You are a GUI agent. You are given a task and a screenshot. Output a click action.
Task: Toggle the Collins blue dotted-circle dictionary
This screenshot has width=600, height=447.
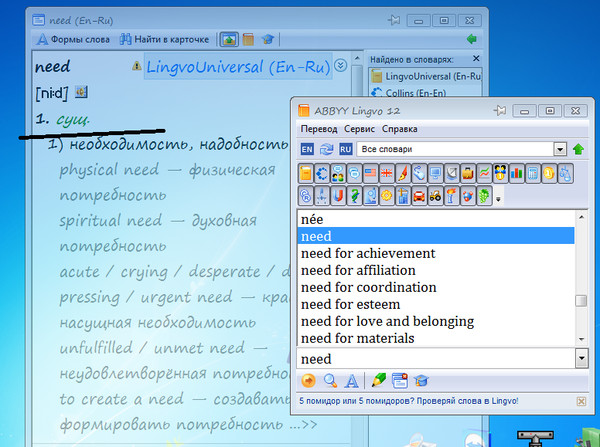322,174
